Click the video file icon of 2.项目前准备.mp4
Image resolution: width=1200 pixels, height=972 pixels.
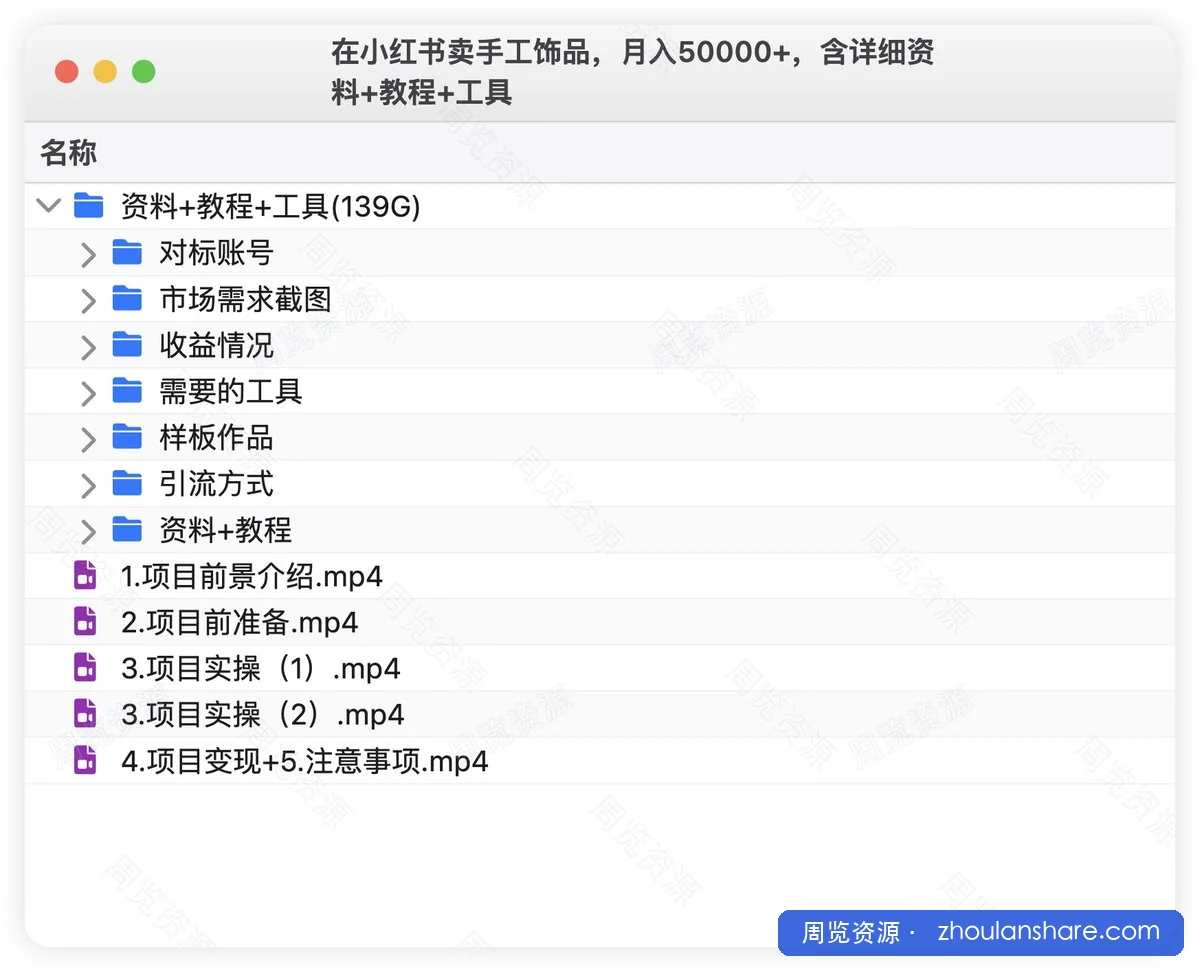click(x=86, y=622)
